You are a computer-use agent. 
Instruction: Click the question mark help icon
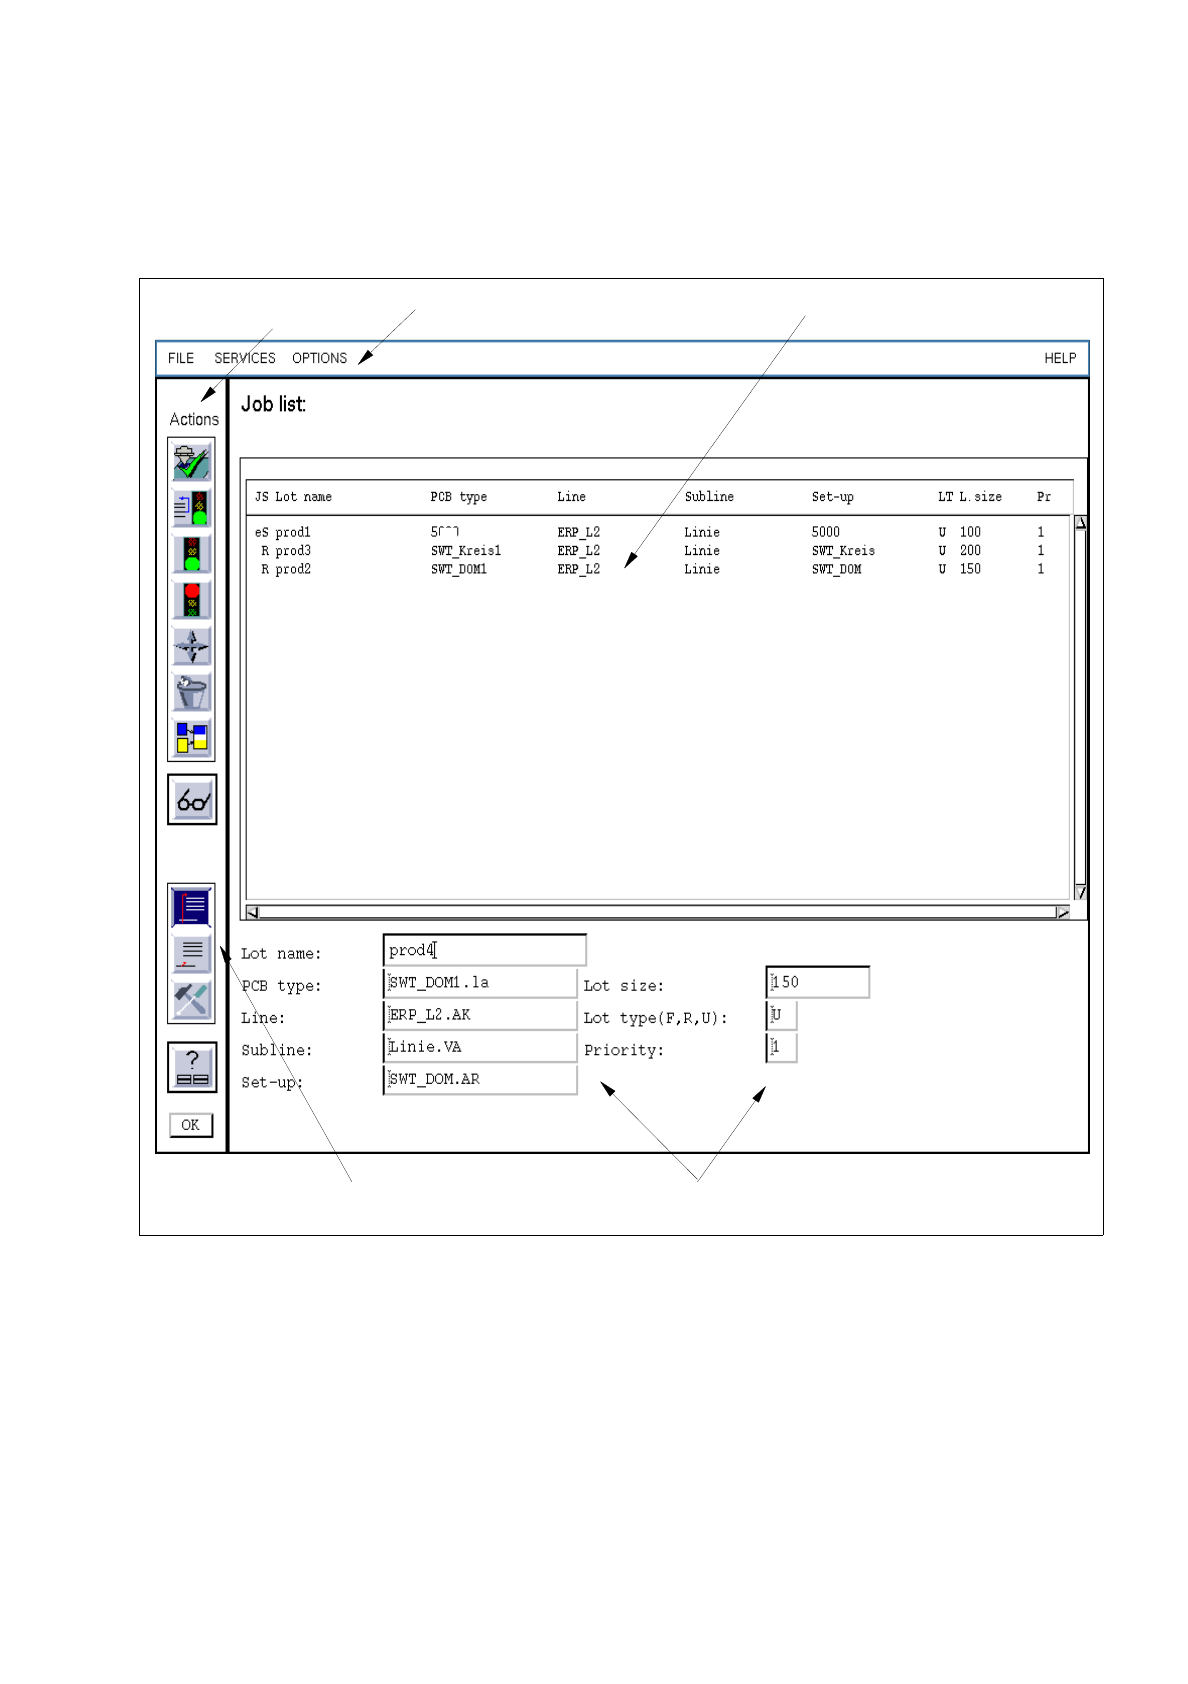pos(192,1068)
